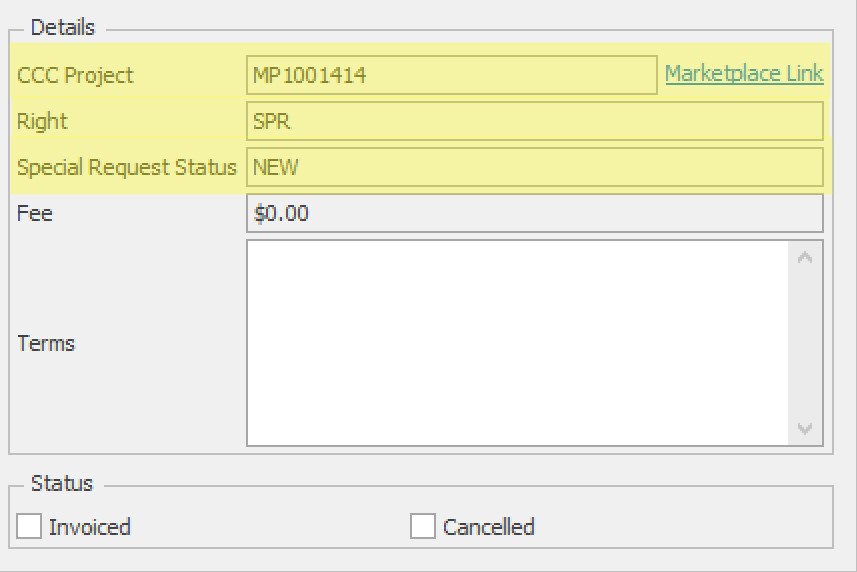Click the CCC Project field showing MP1001414

(x=451, y=75)
